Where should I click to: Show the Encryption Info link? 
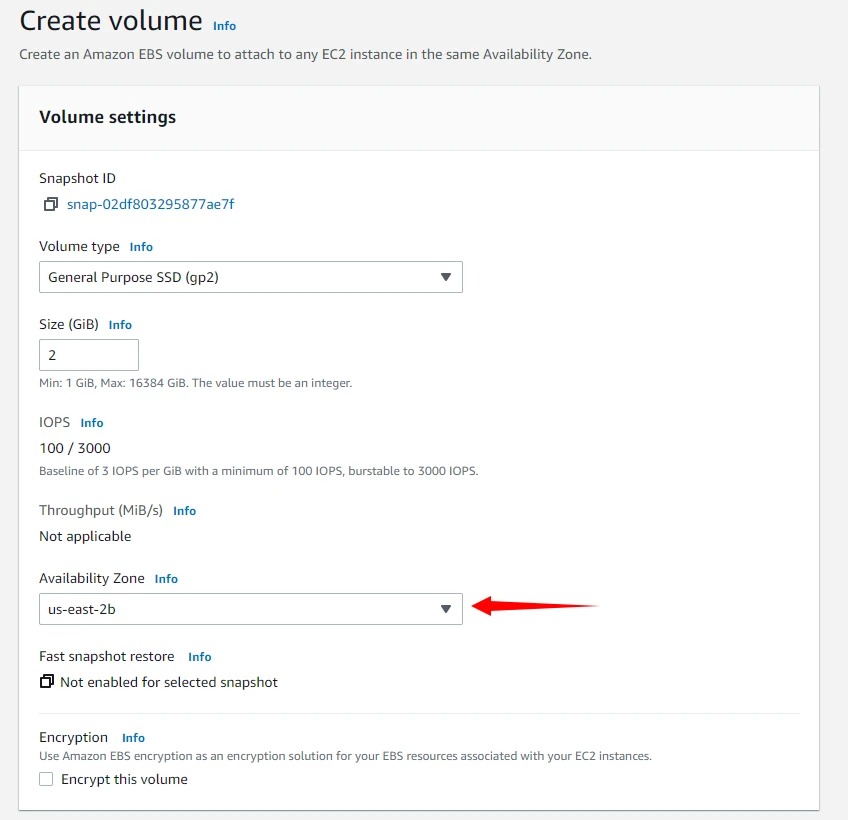click(x=133, y=738)
